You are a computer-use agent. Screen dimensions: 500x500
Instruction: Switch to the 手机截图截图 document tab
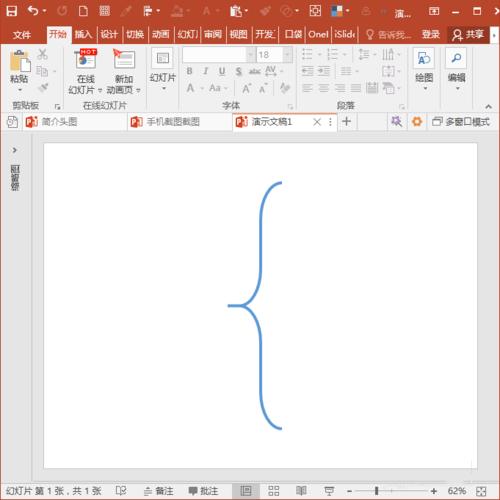coord(173,122)
